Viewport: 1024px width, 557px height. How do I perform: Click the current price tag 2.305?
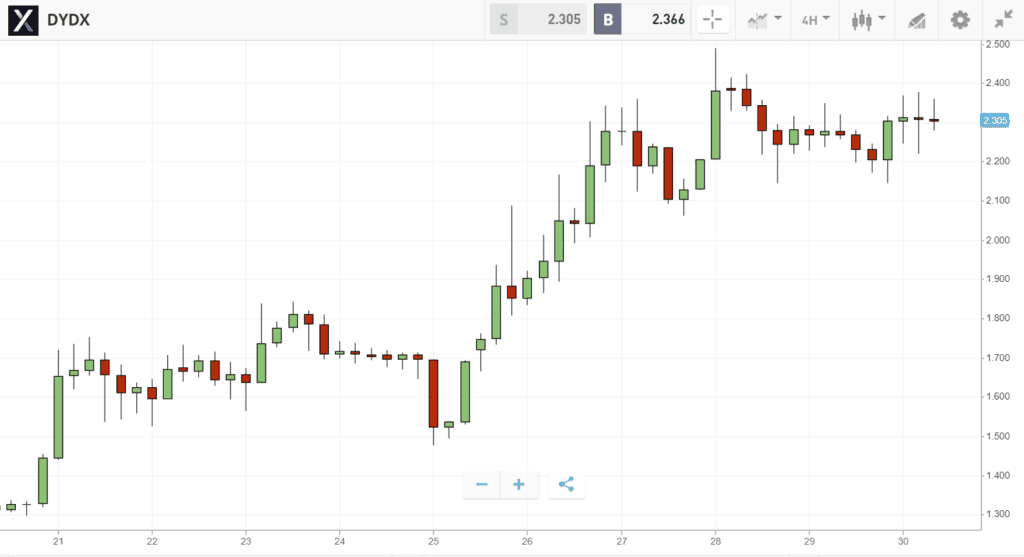click(995, 121)
